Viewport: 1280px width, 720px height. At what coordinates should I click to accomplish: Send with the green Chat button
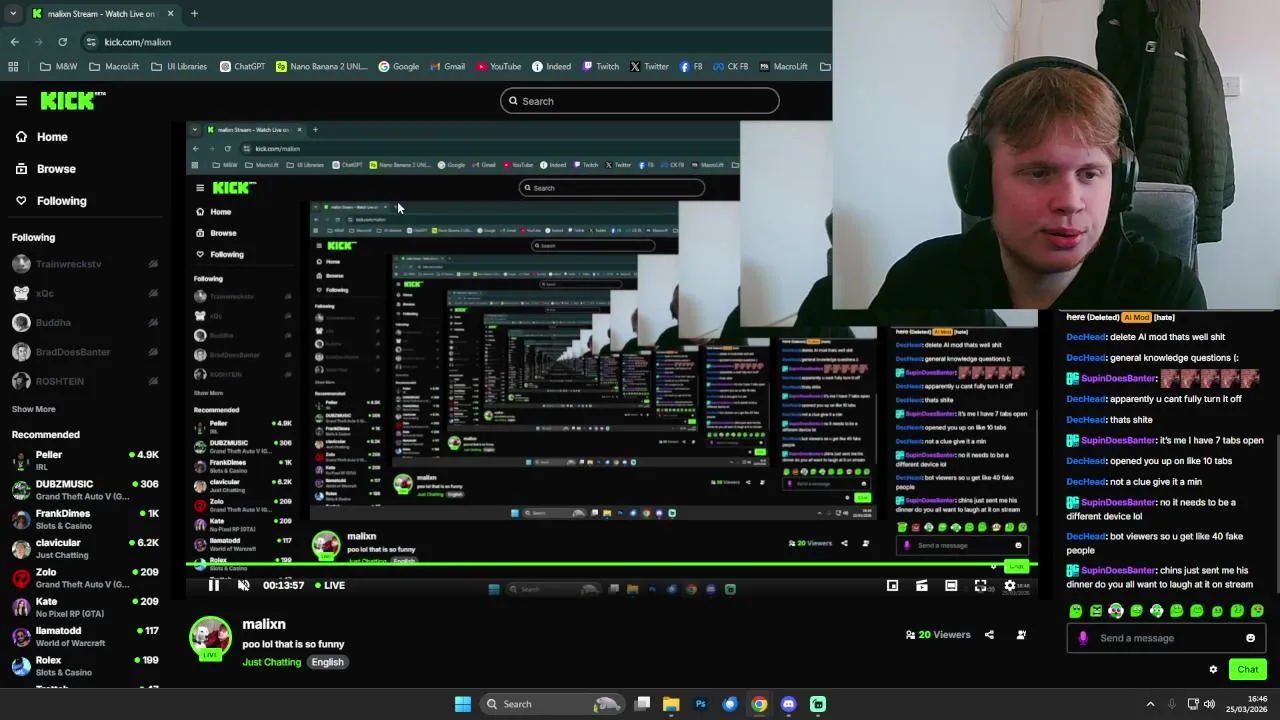[1247, 669]
